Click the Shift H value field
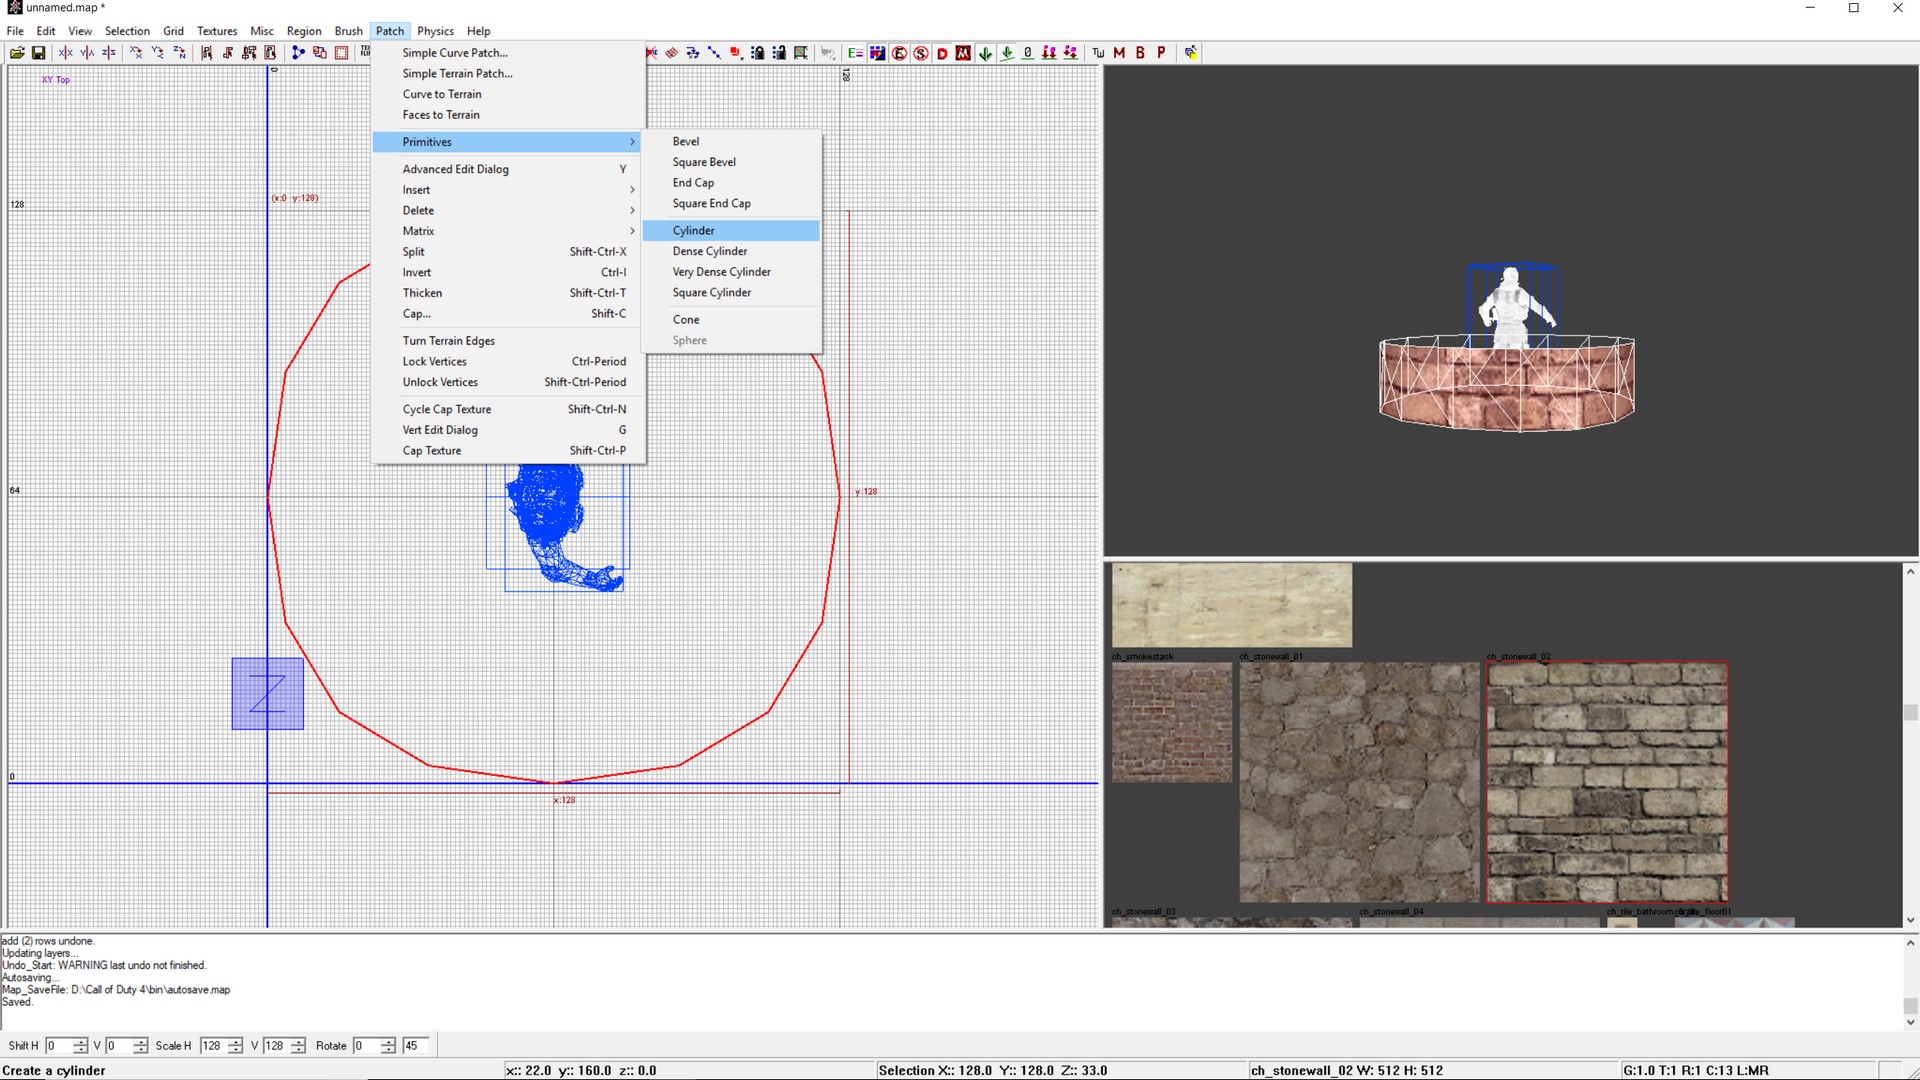Image resolution: width=1920 pixels, height=1080 pixels. coord(58,1046)
